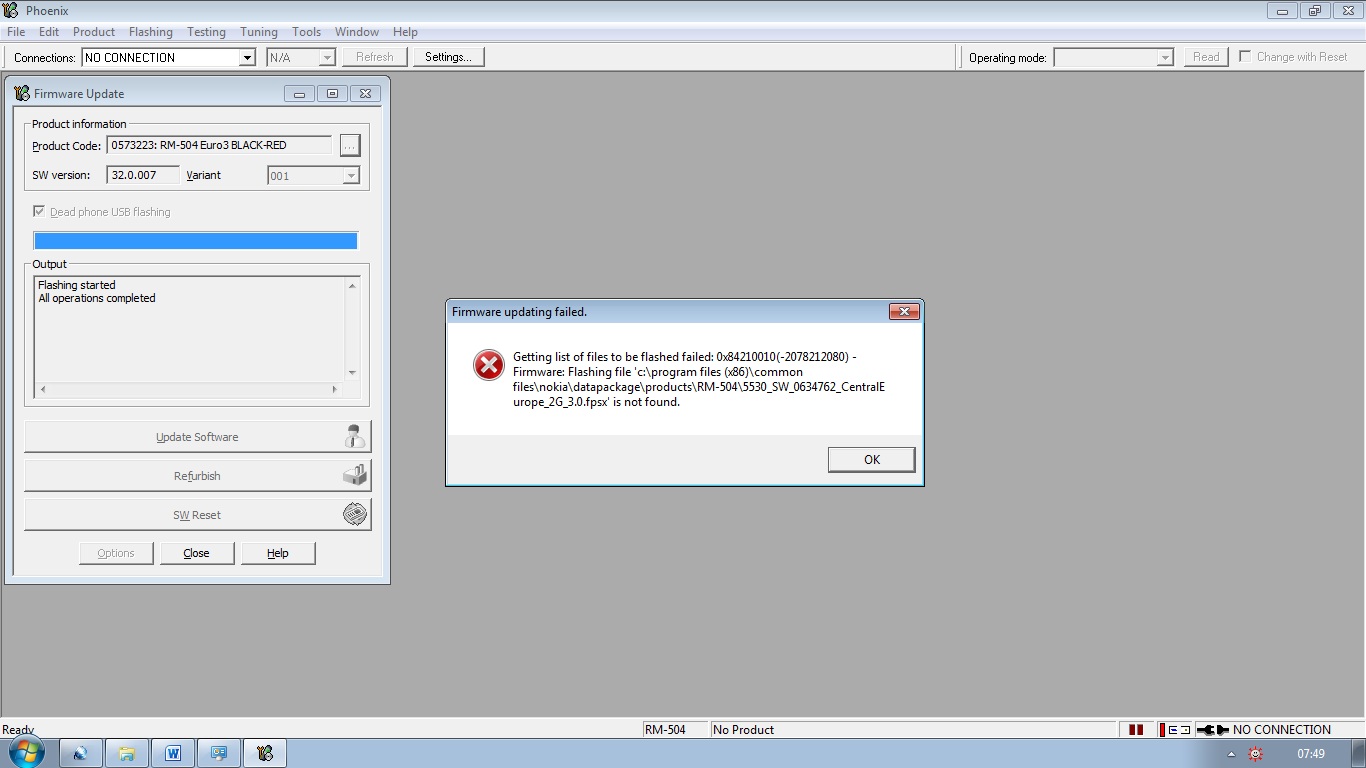Close the Firmware Update child window with X
The height and width of the screenshot is (768, 1366).
[x=365, y=93]
